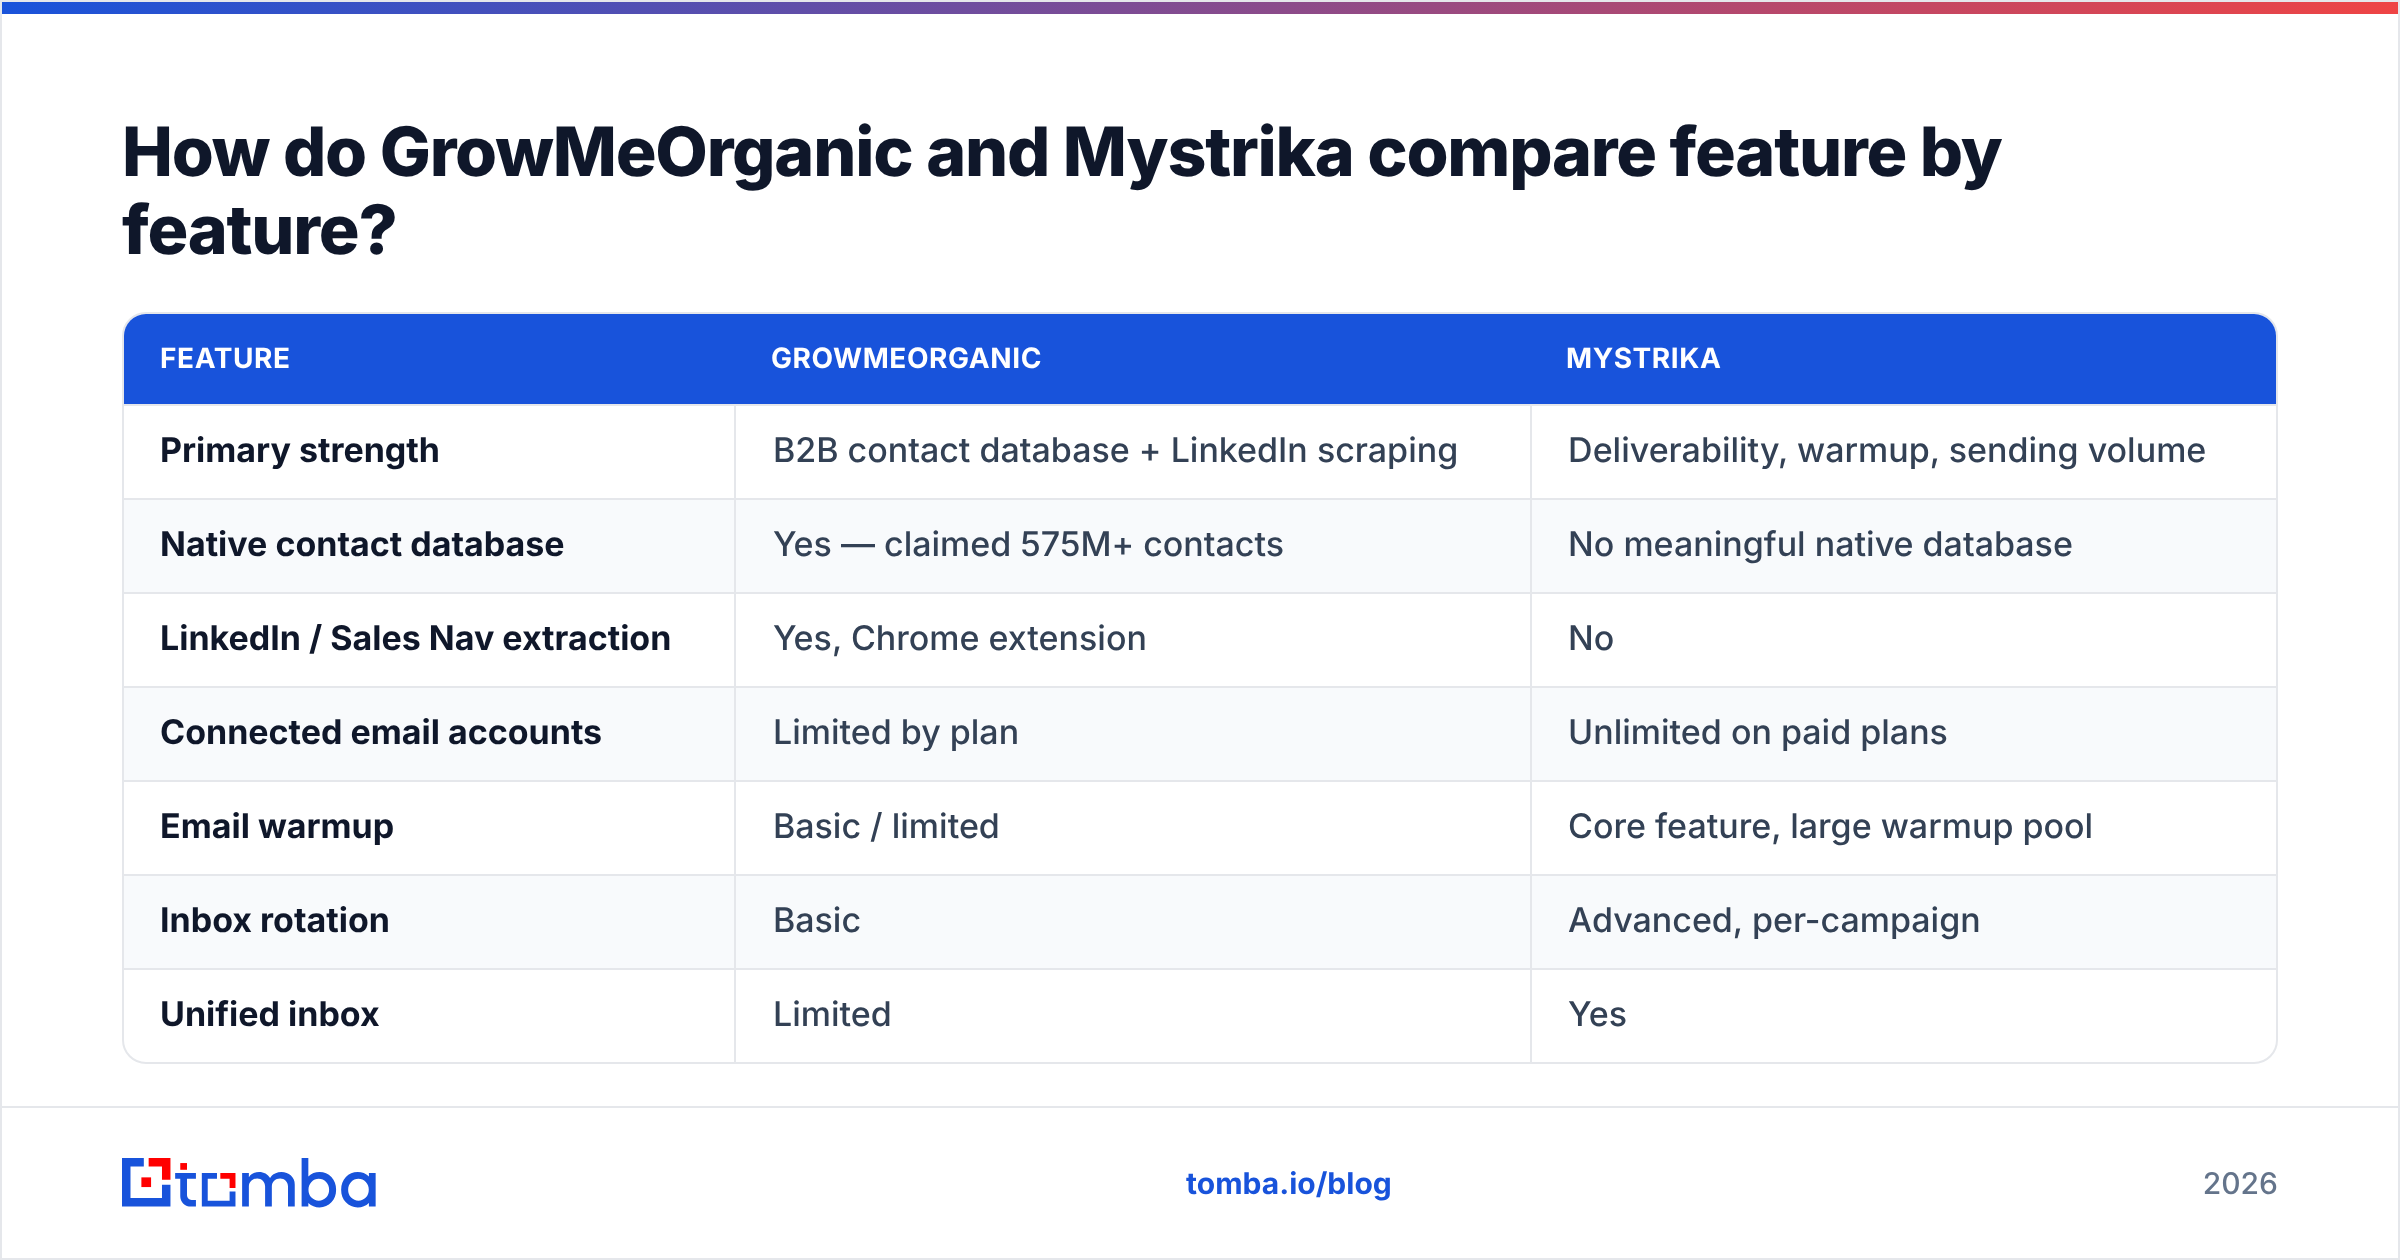Click 'Connected email accounts' row label
The image size is (2400, 1260).
tap(381, 732)
